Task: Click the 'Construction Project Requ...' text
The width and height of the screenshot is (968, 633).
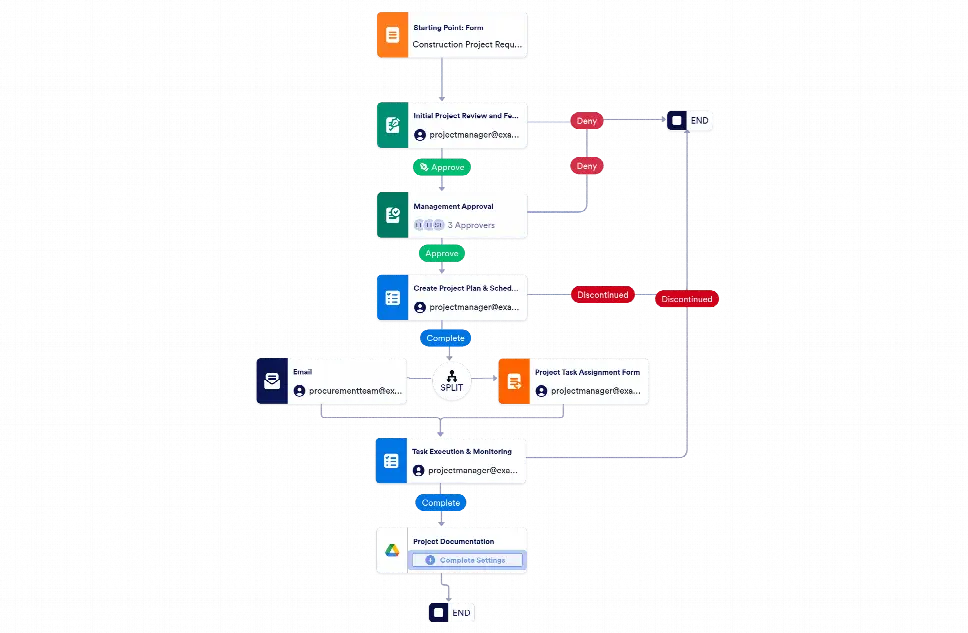Action: coord(467,44)
